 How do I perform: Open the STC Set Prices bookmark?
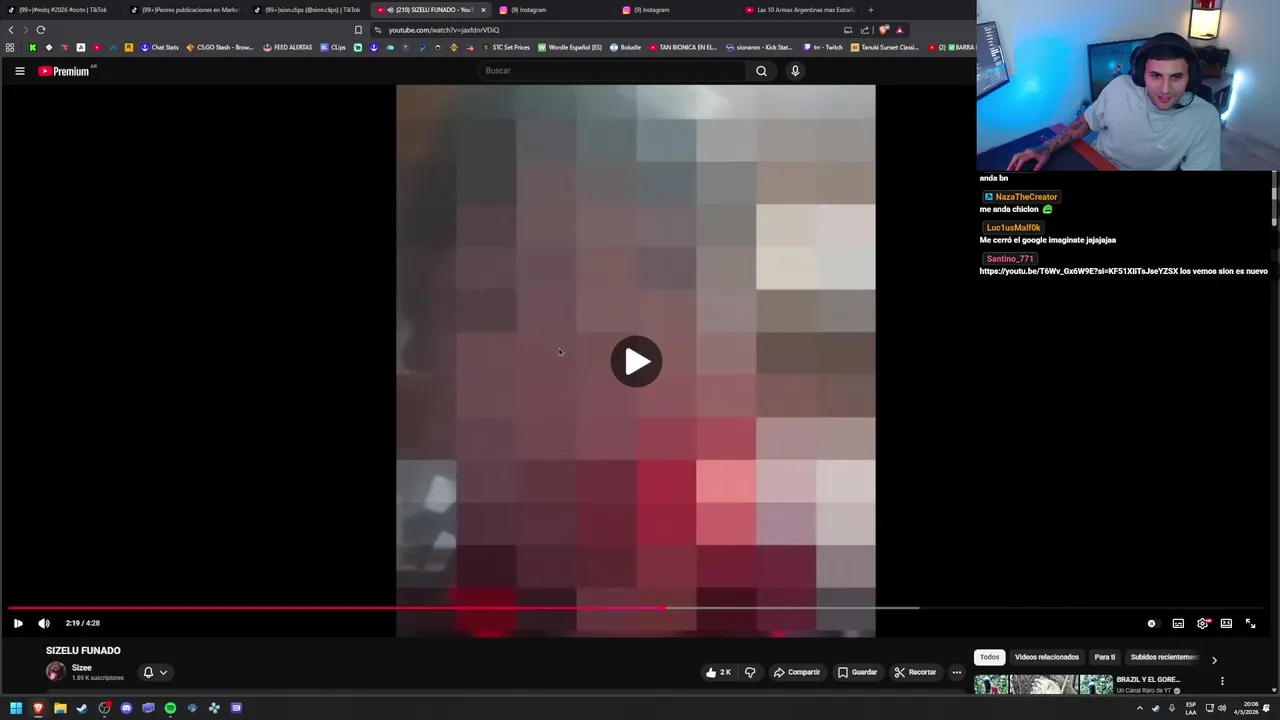[x=506, y=47]
